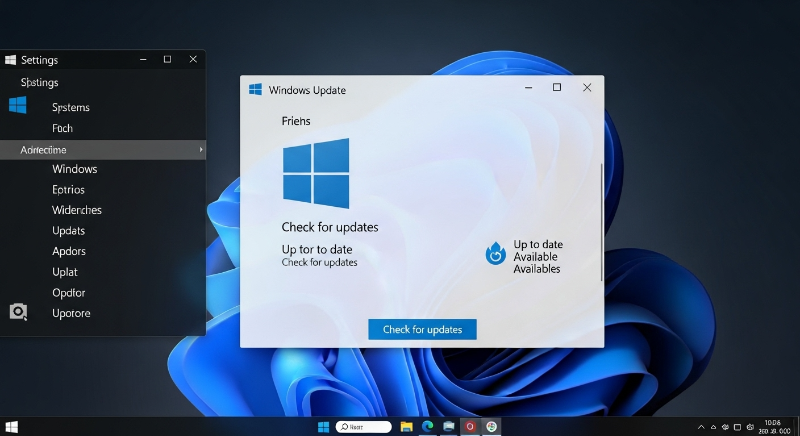Select Apdors in the Settings list
The height and width of the screenshot is (436, 800).
[69, 251]
